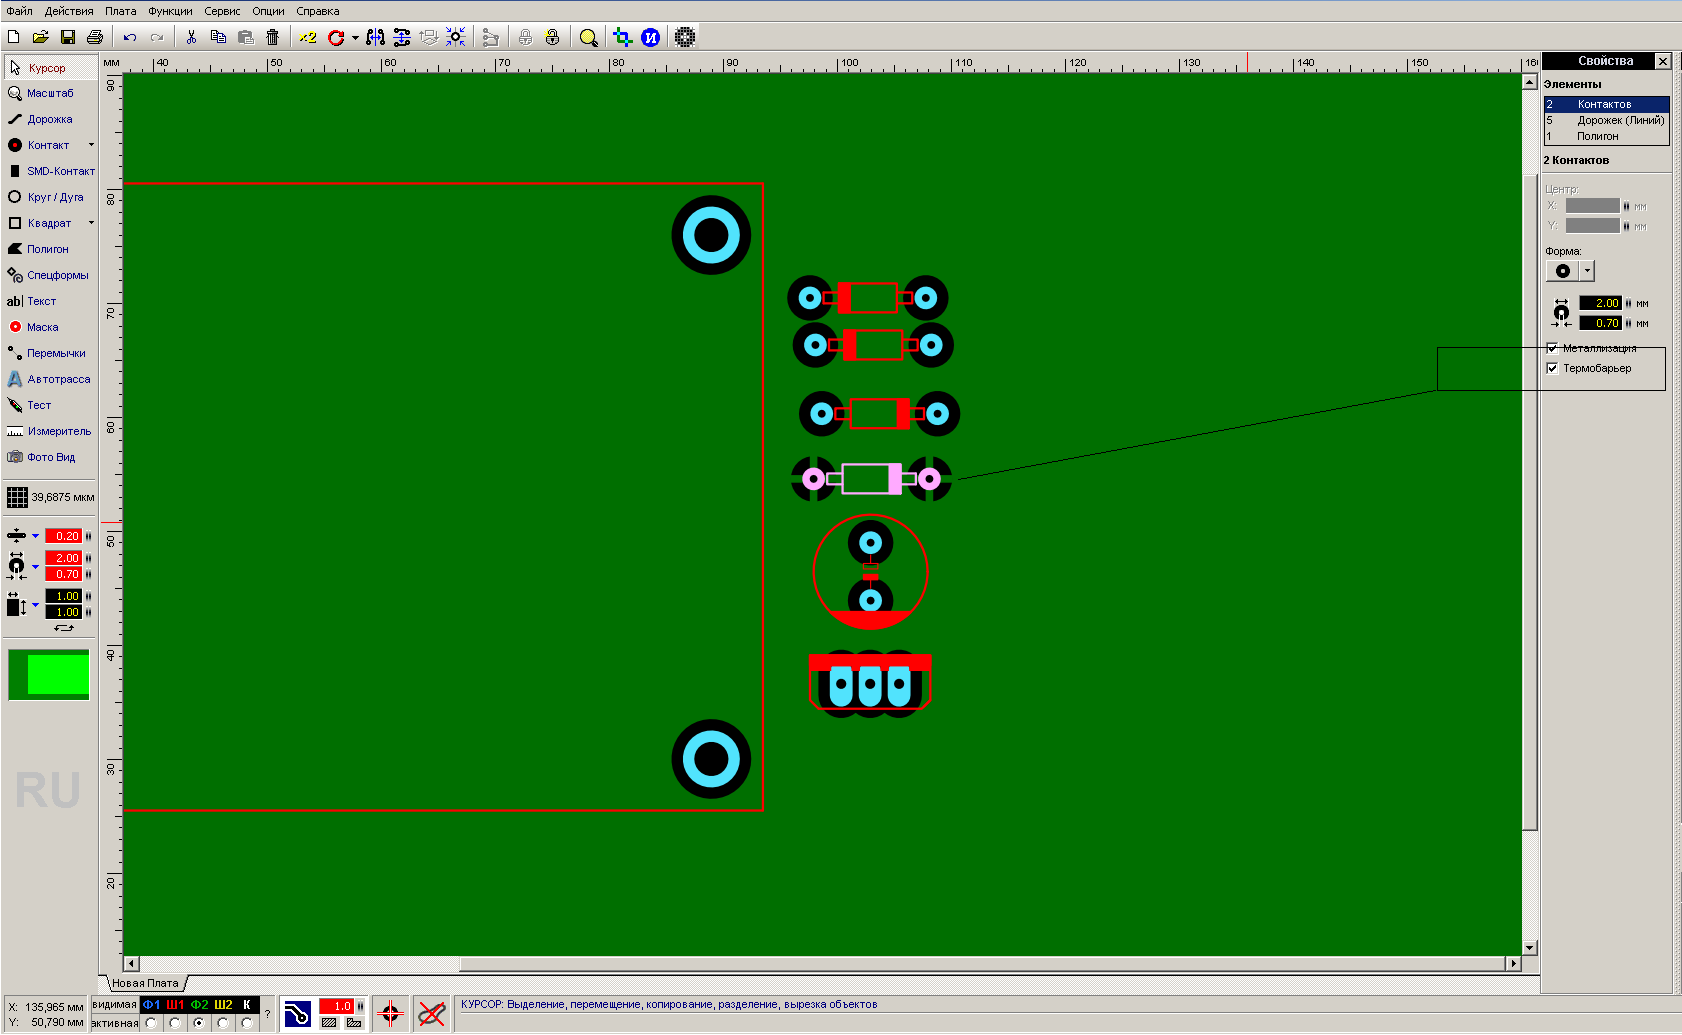The width and height of the screenshot is (1682, 1035).
Task: Activate layer Ш1 radio button
Action: [x=175, y=1023]
